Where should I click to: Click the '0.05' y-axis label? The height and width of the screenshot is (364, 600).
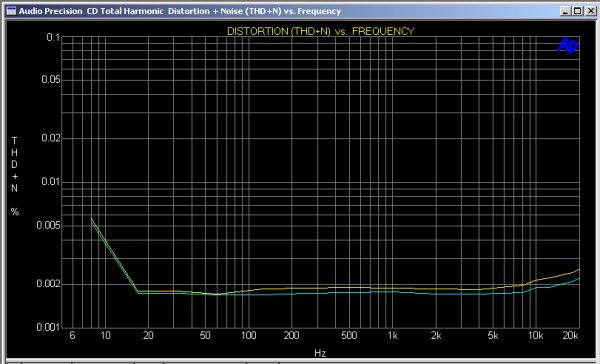coord(51,80)
